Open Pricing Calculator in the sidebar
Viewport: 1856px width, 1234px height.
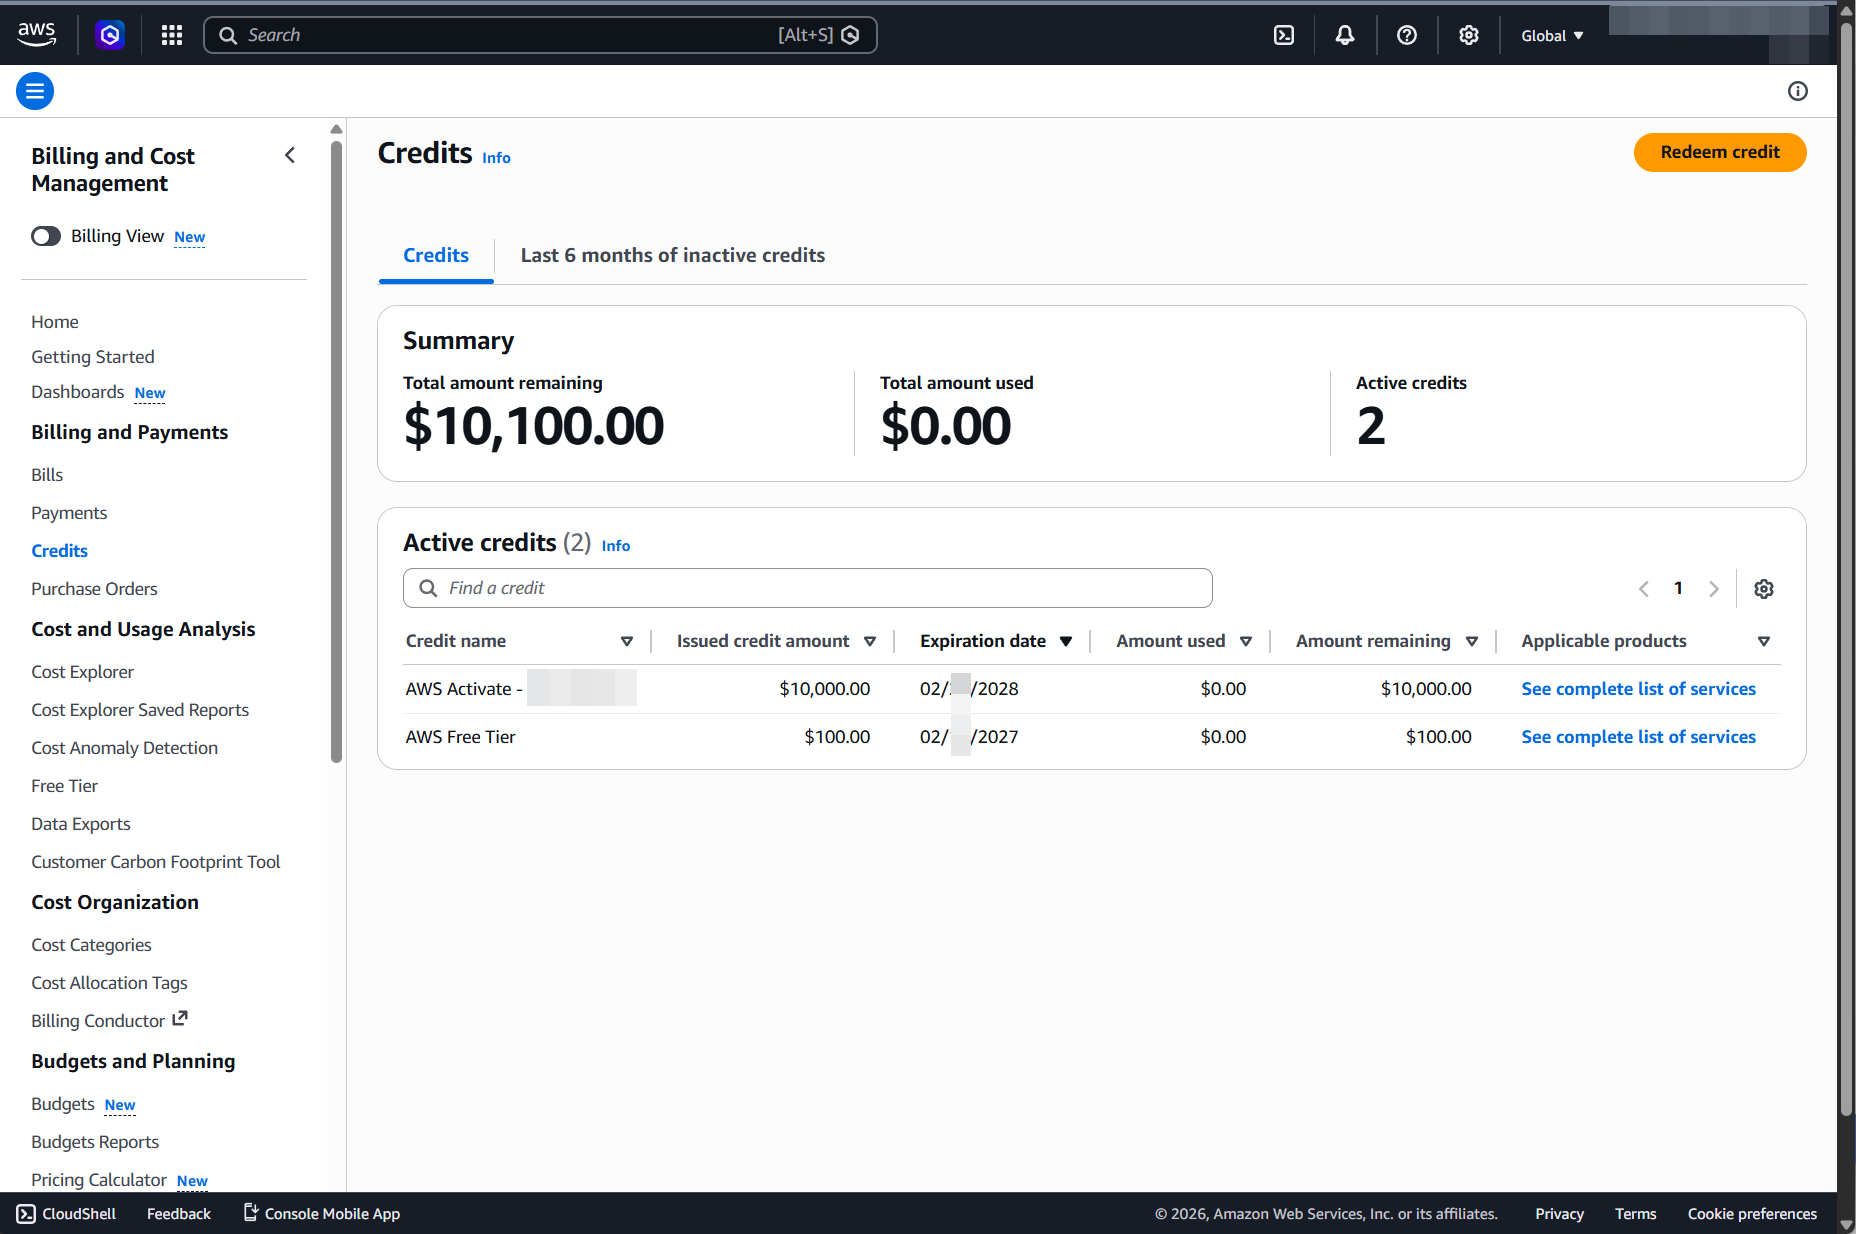pos(99,1180)
